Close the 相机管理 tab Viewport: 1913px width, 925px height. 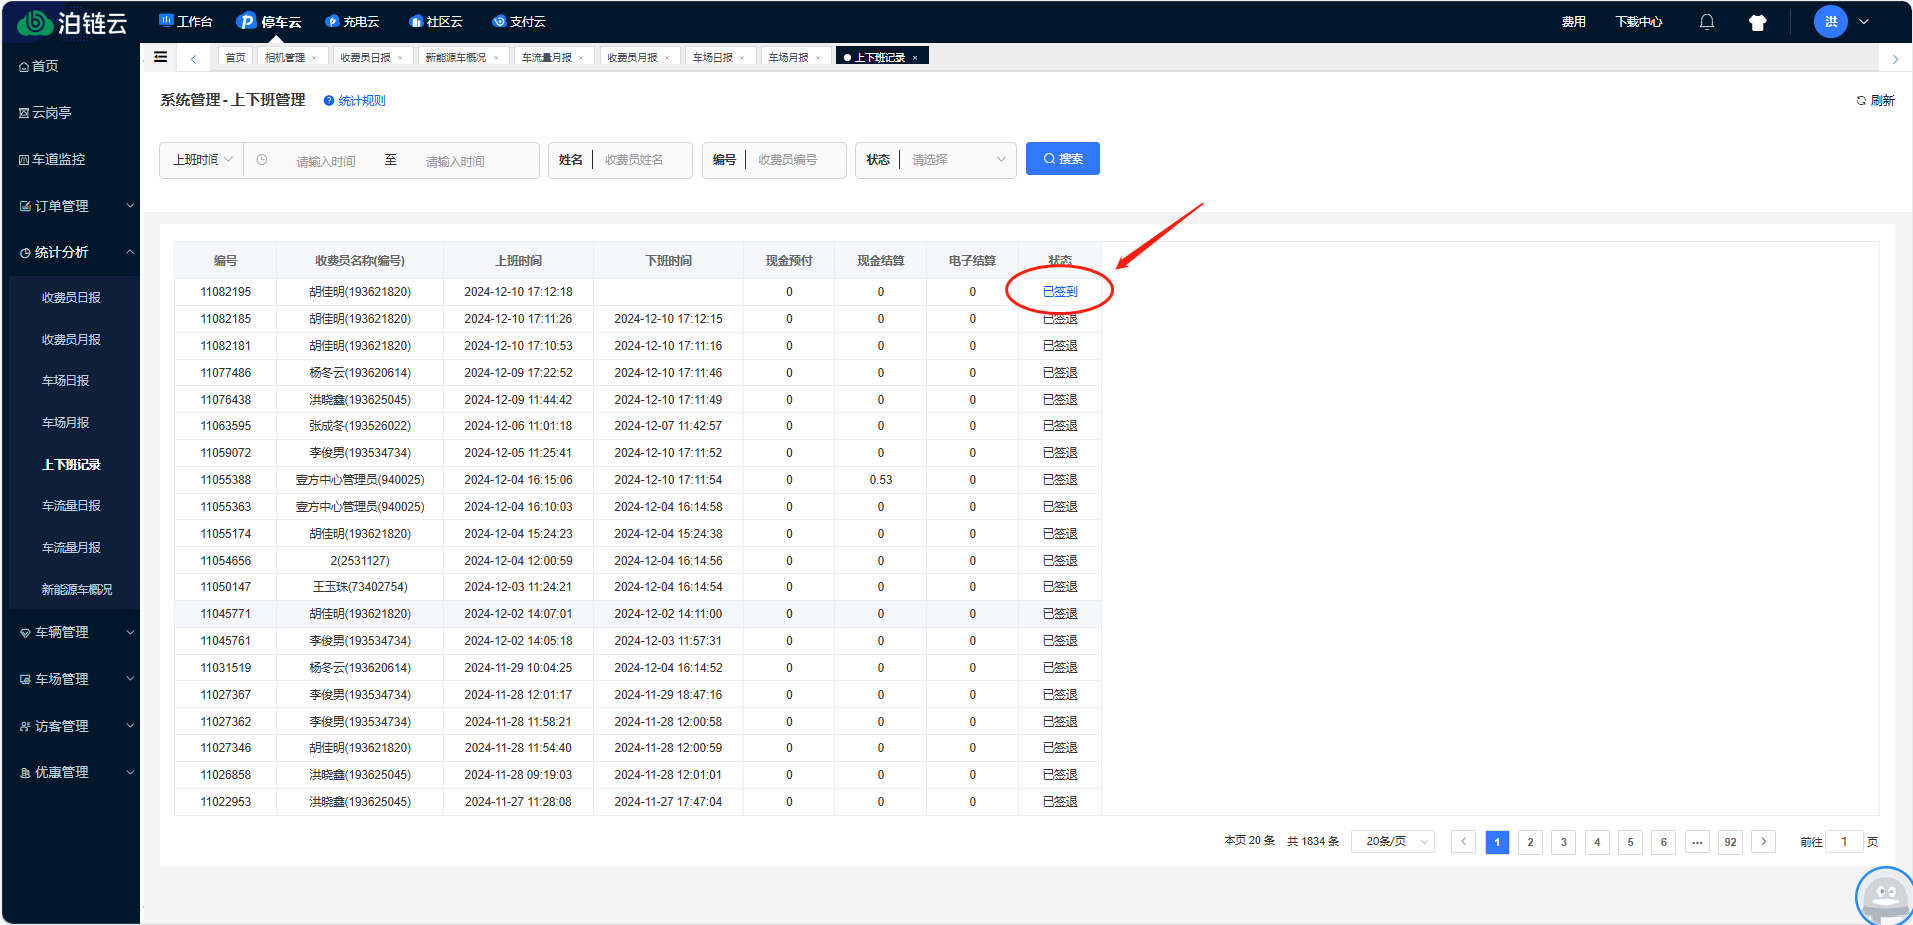(314, 58)
